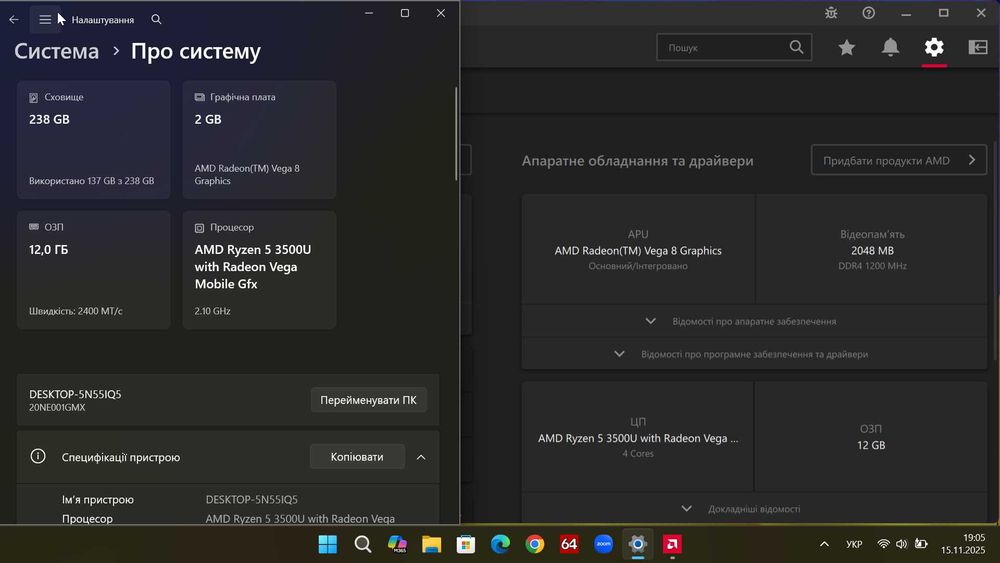The width and height of the screenshot is (1000, 563).
Task: Open favorites star in AMD Software
Action: [846, 47]
